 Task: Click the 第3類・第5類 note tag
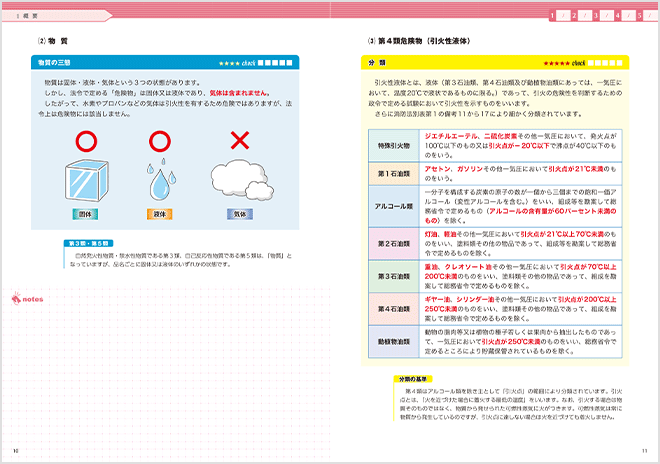pos(88,243)
